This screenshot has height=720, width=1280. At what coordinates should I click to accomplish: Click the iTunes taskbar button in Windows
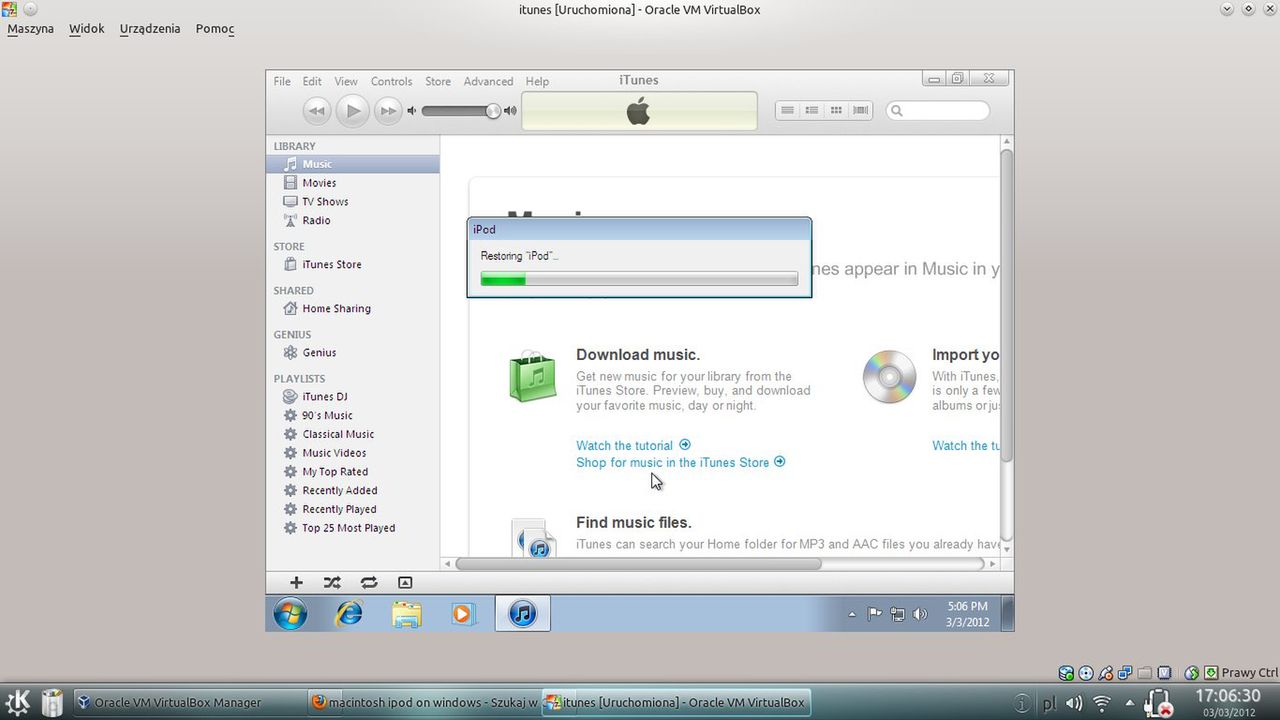click(523, 613)
